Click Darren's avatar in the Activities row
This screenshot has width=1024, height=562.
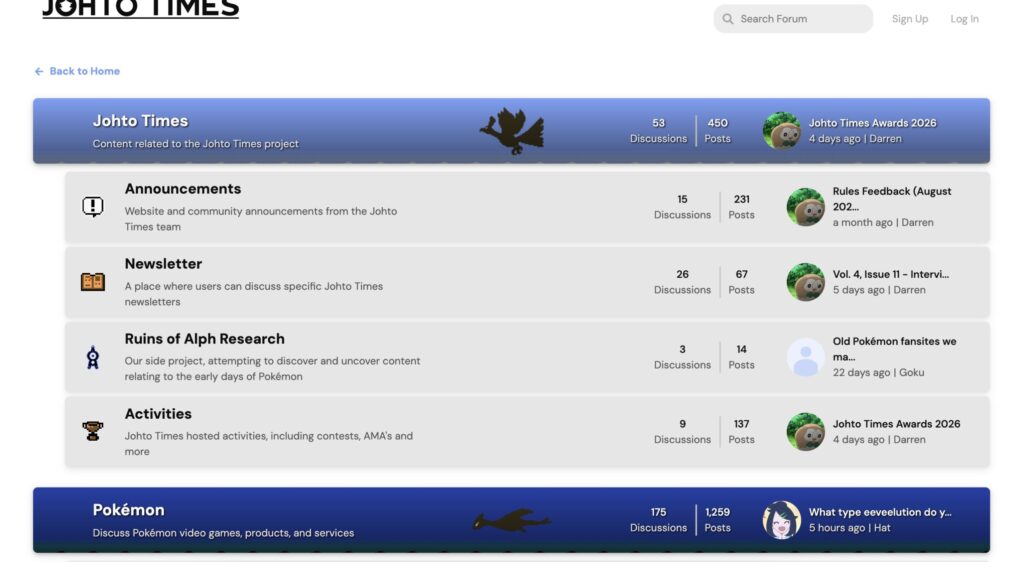click(x=805, y=431)
